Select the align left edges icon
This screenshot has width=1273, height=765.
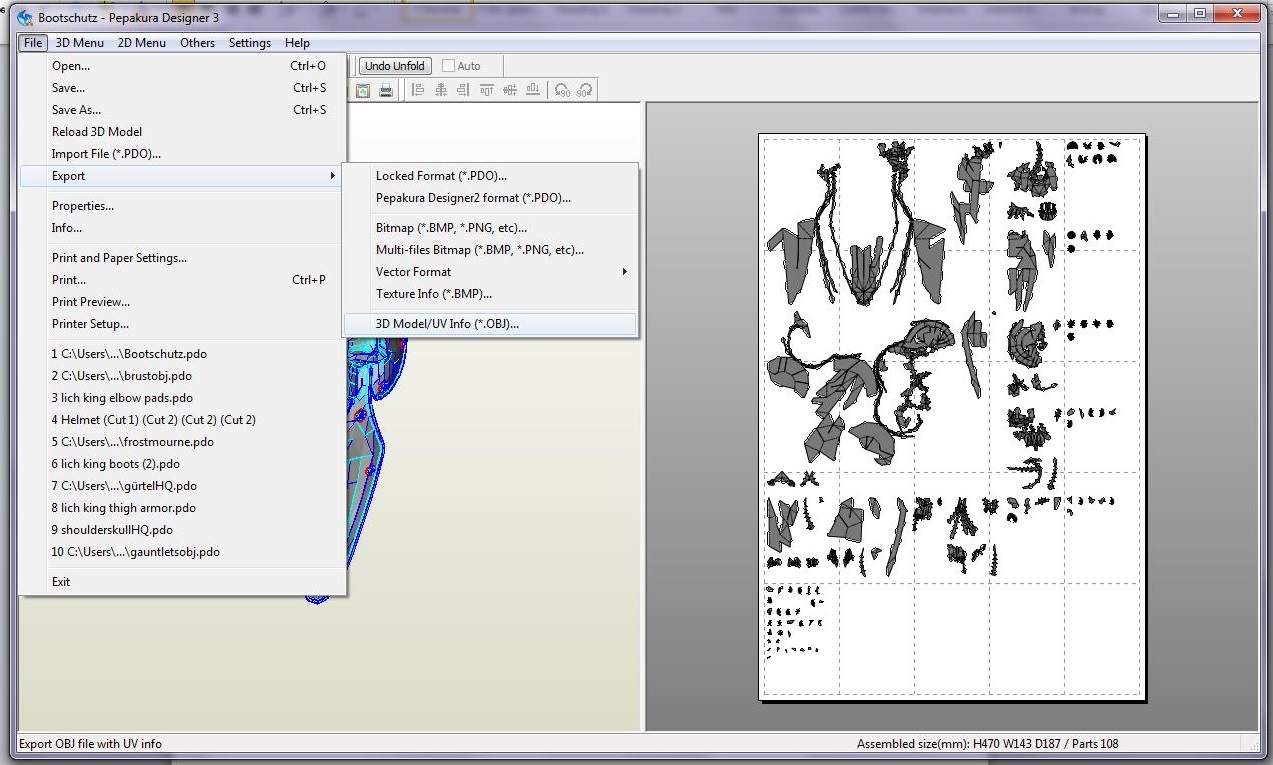(418, 90)
